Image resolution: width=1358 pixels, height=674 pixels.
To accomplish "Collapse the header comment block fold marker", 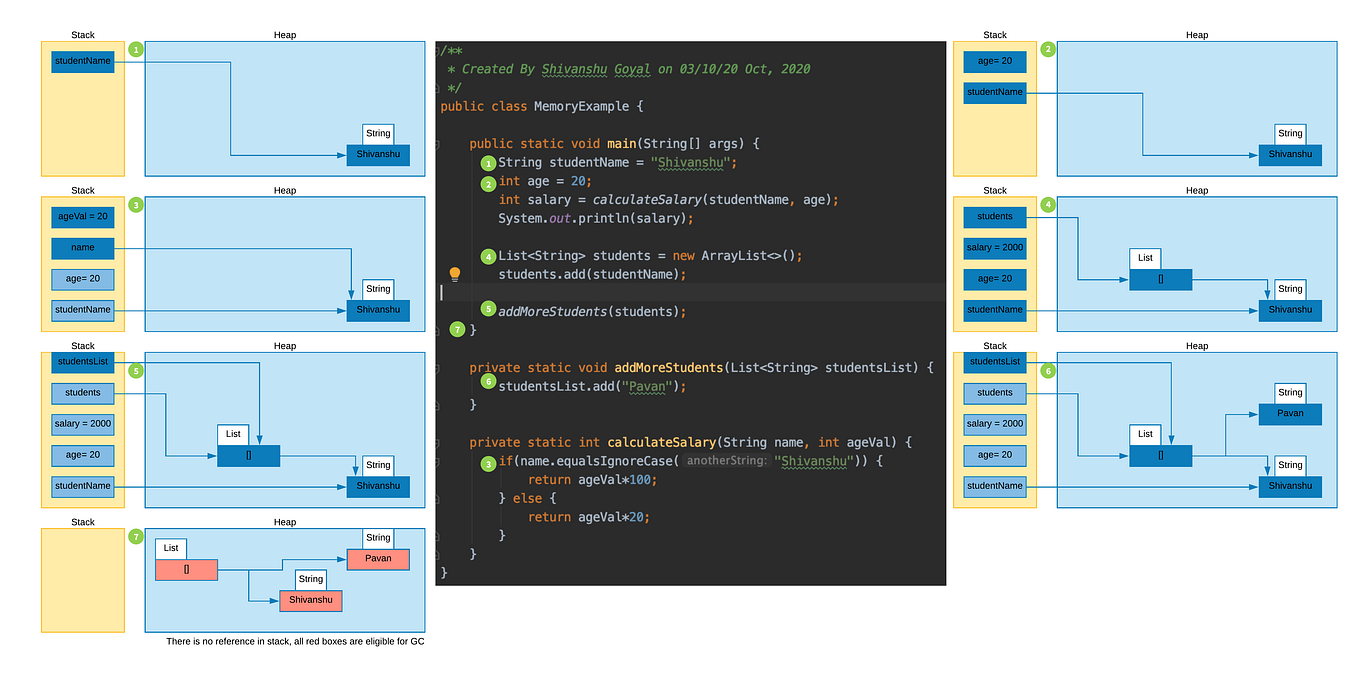I will pos(438,49).
